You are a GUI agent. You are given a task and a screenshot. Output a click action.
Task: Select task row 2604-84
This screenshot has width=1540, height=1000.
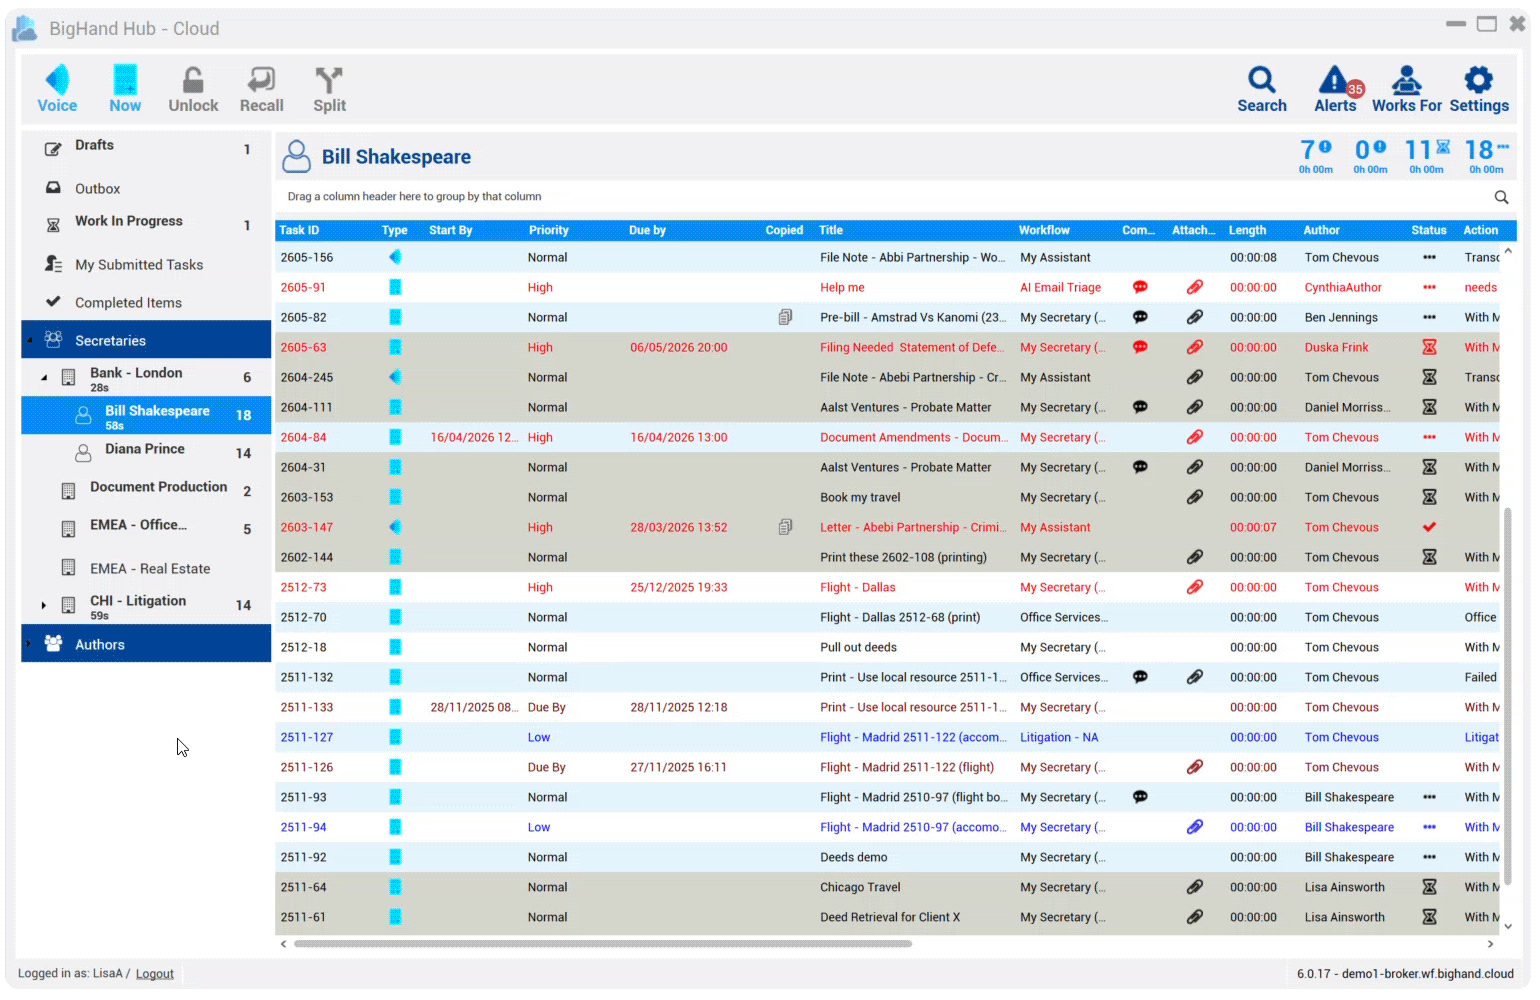tap(888, 437)
